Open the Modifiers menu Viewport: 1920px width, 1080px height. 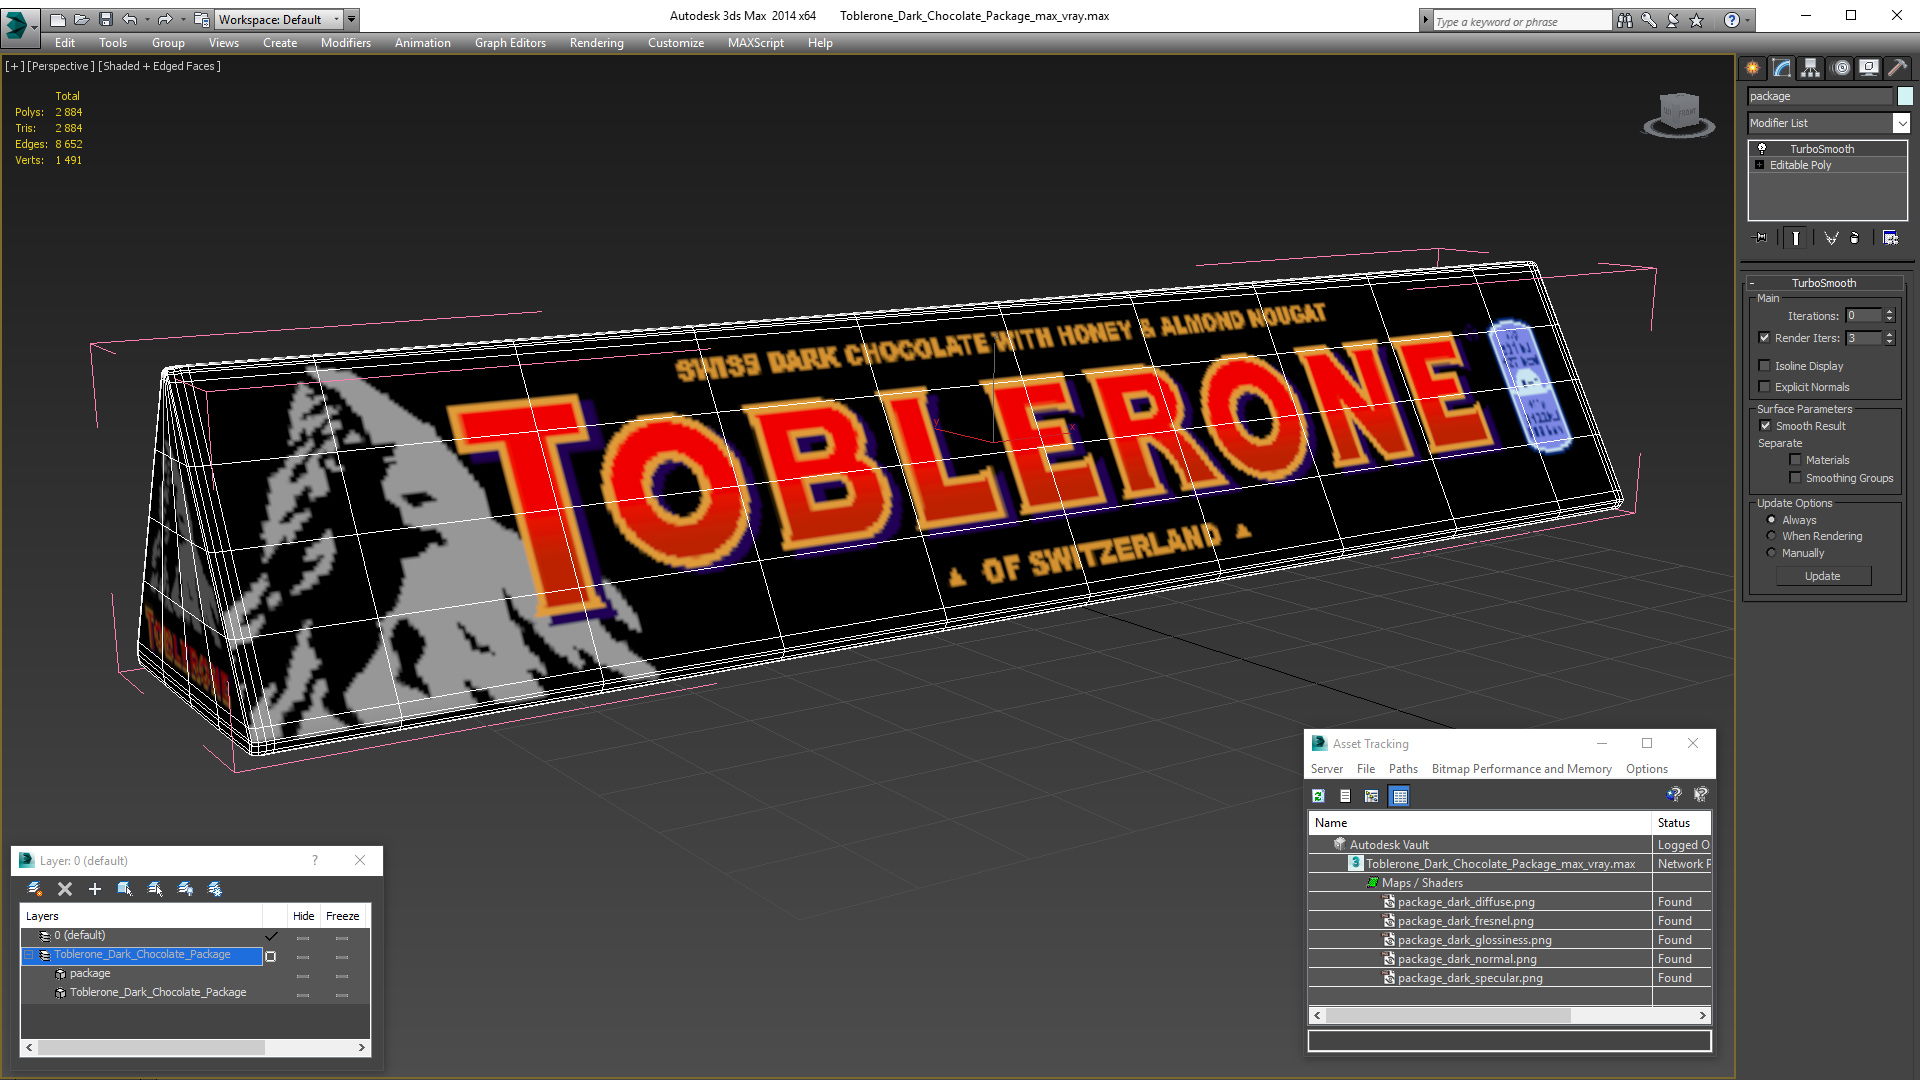[x=345, y=43]
